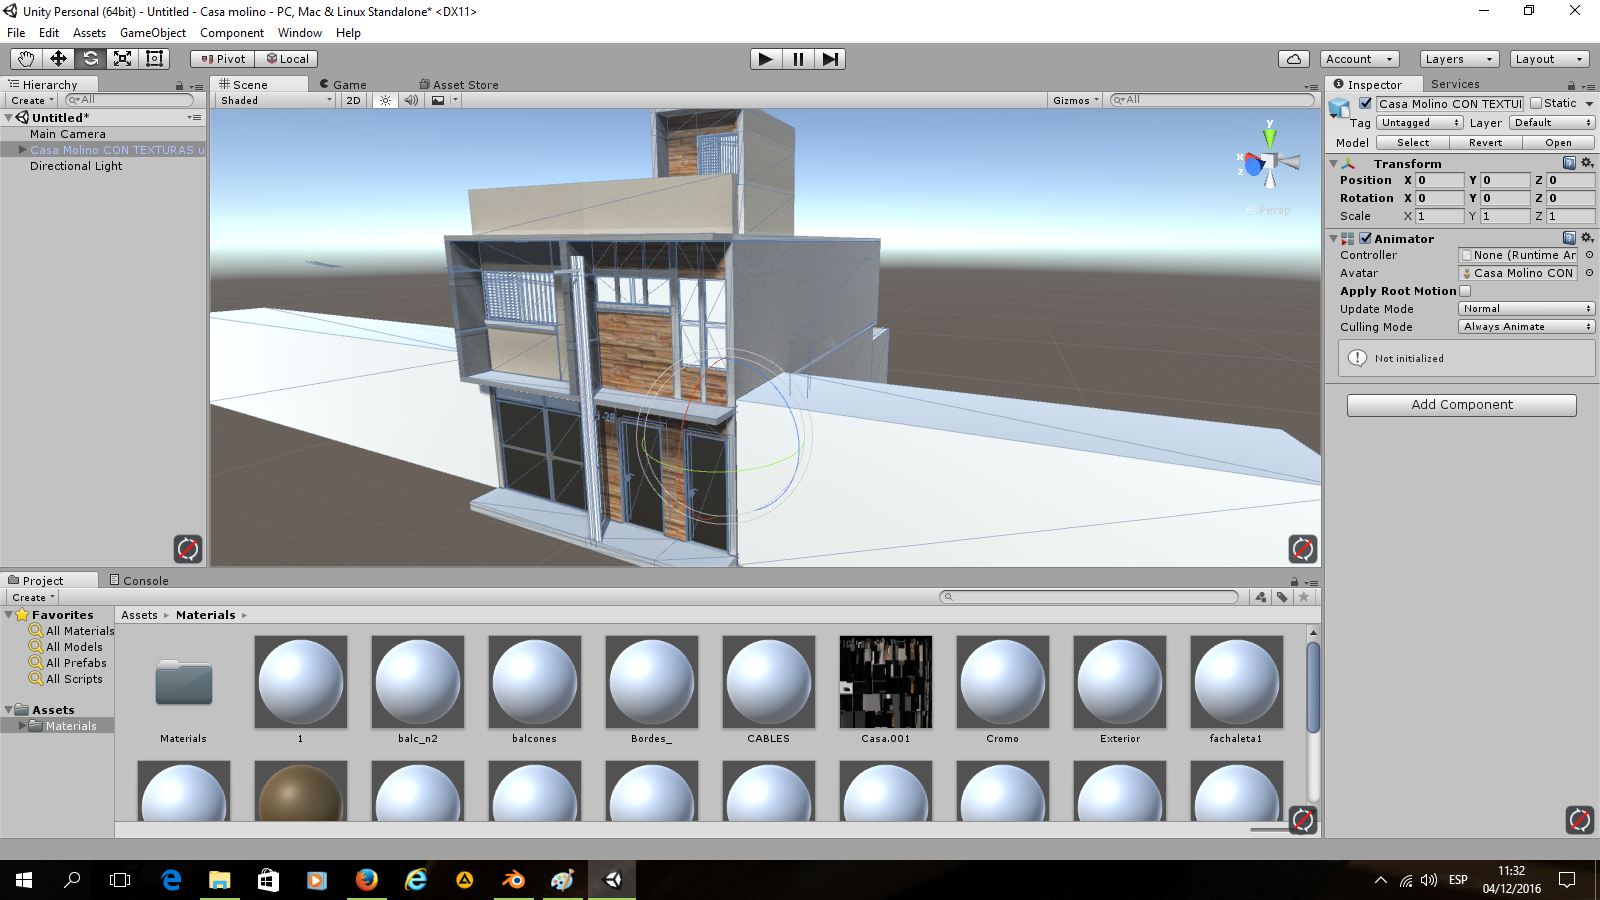Screen dimensions: 1600x900
Task: Open Transform component help reference
Action: [x=1569, y=163]
